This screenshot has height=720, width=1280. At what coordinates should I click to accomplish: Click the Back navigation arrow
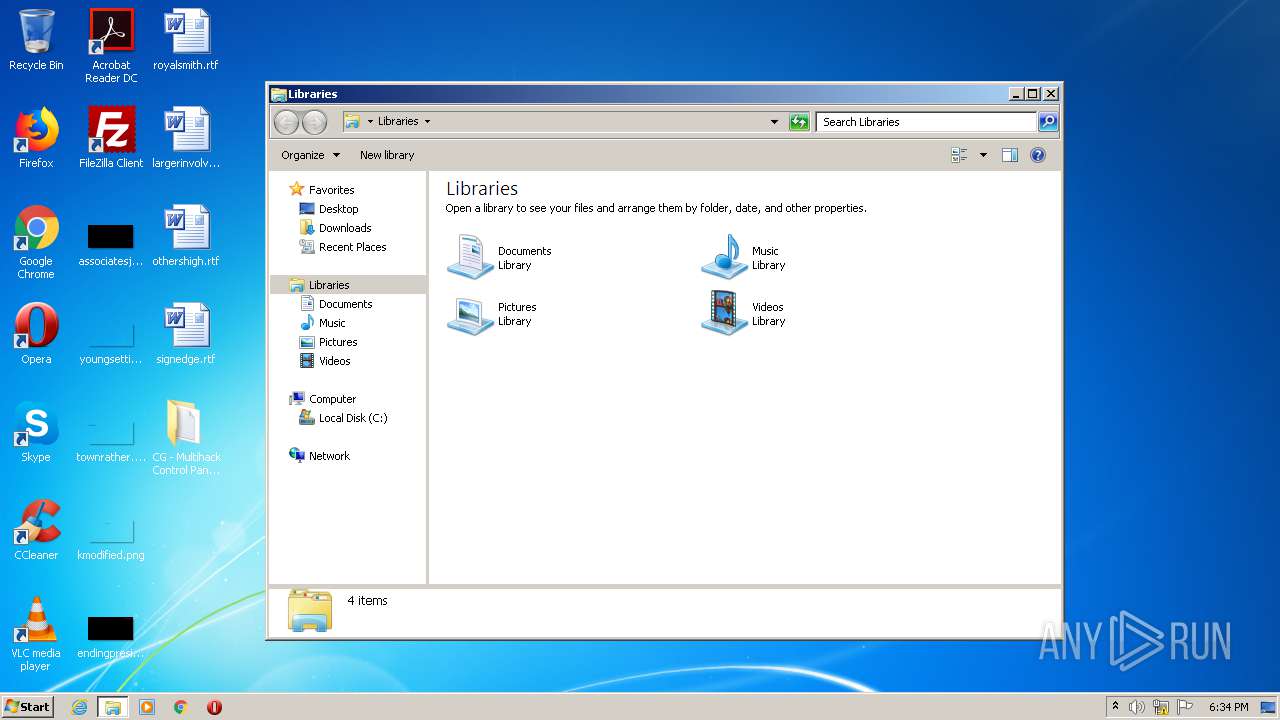[x=286, y=122]
